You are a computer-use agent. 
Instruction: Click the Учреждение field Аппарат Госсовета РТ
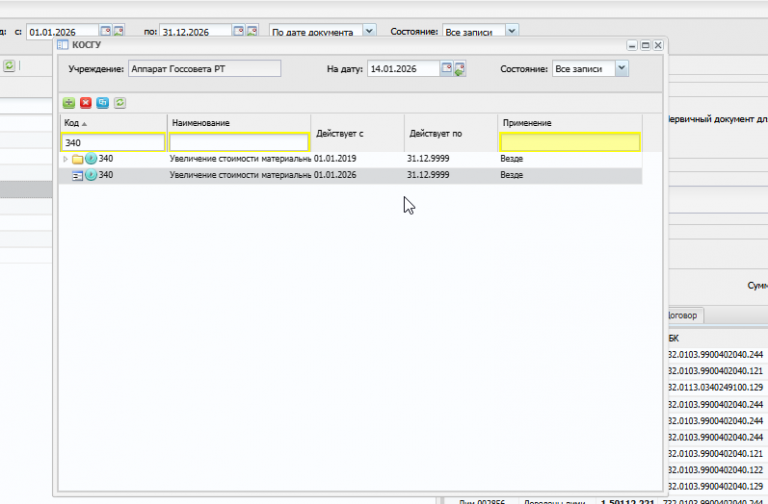pos(205,69)
